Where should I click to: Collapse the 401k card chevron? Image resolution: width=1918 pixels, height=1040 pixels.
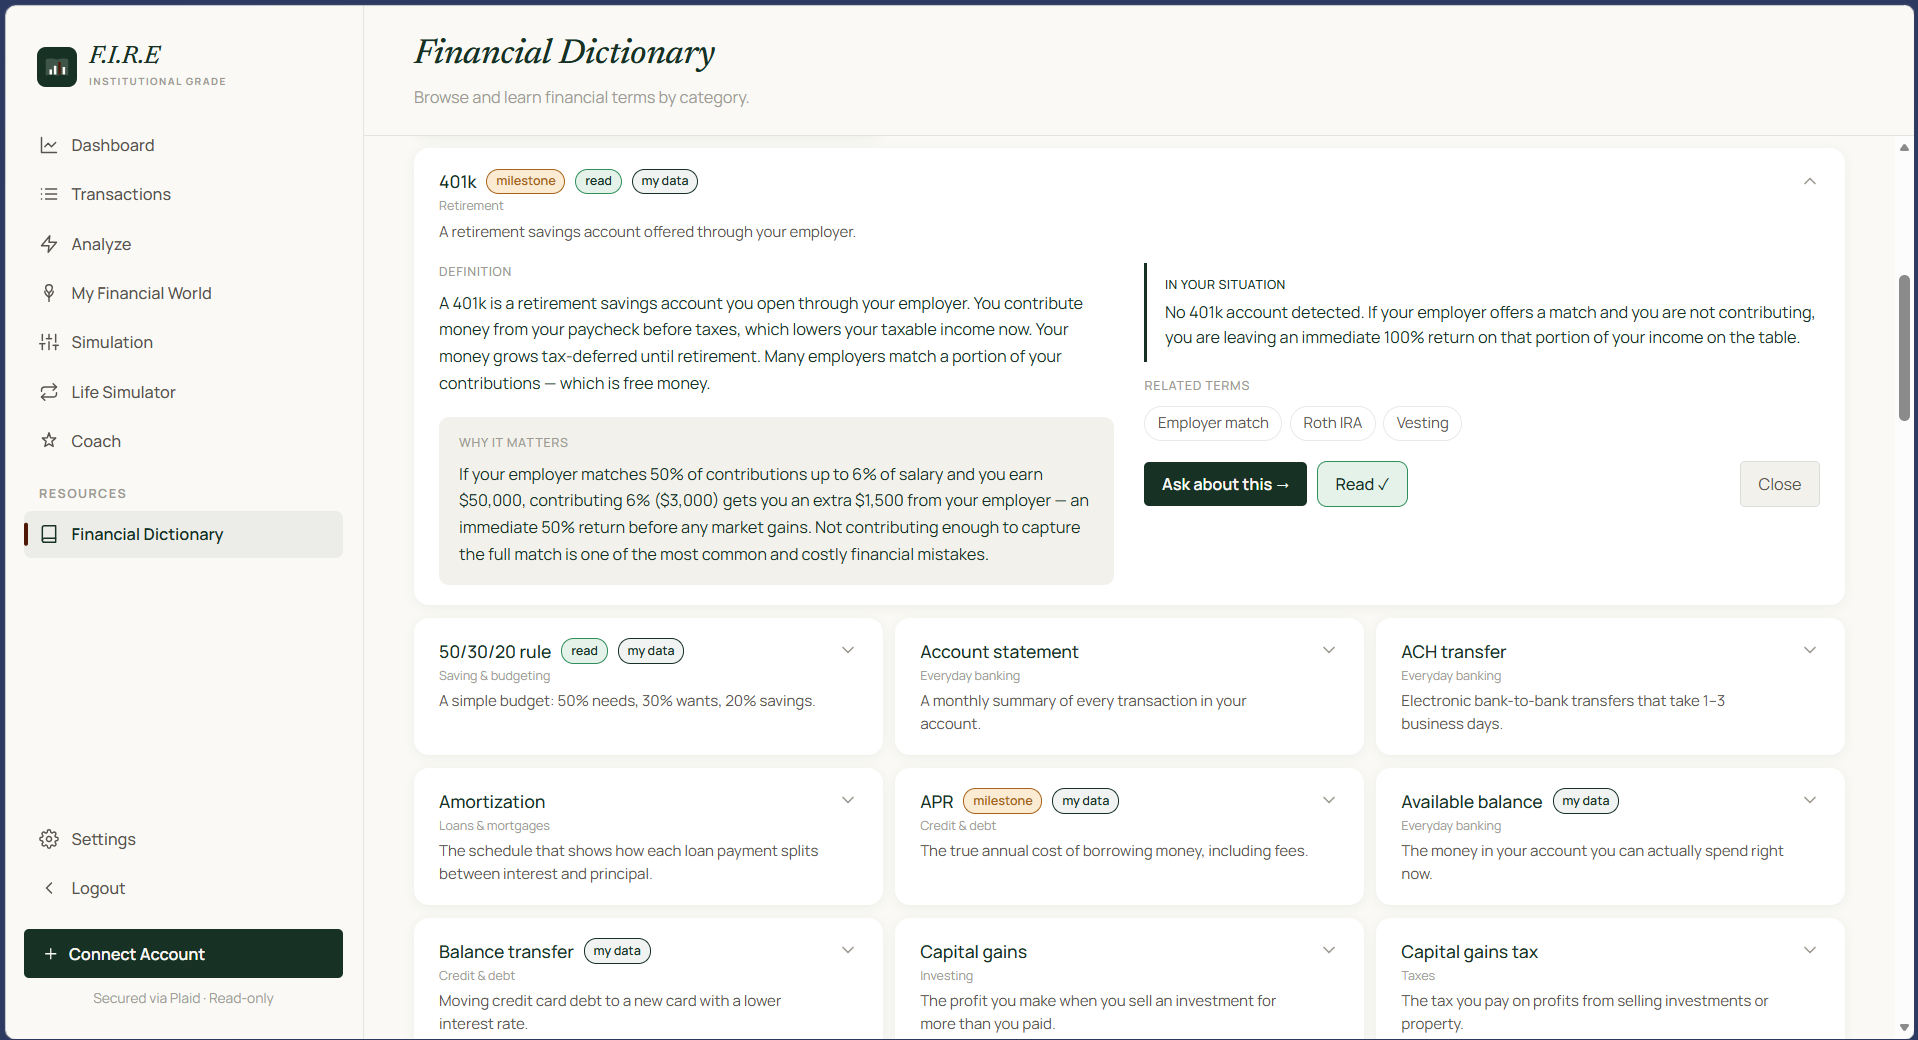point(1810,181)
